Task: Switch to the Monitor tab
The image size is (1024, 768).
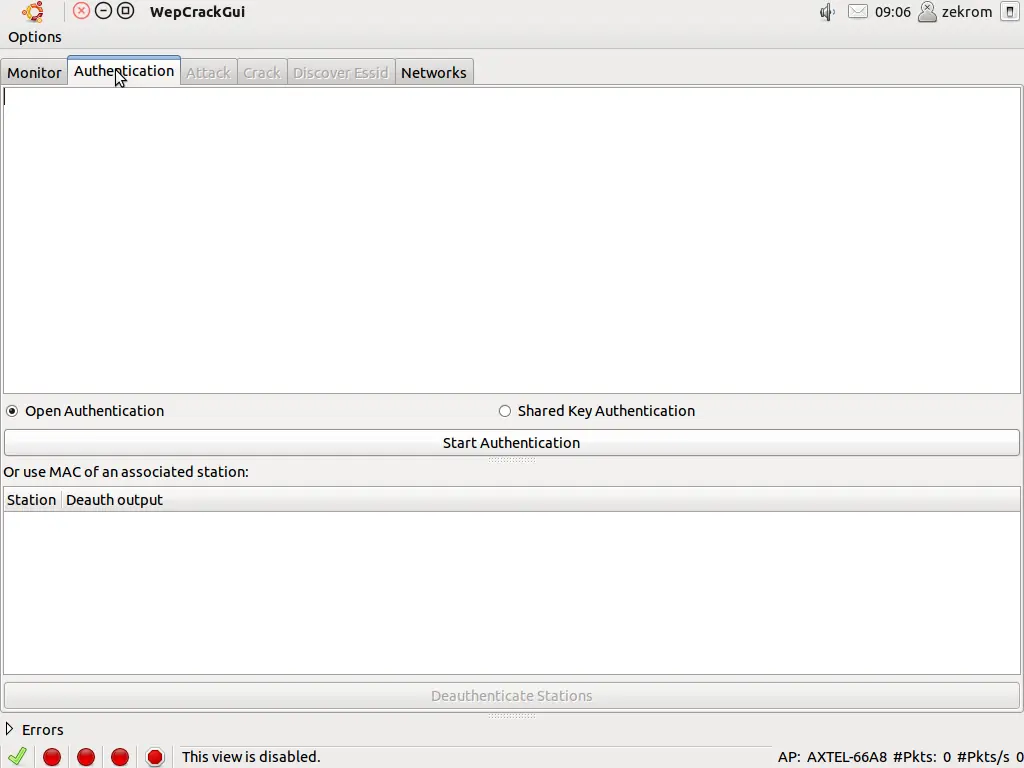Action: click(34, 72)
